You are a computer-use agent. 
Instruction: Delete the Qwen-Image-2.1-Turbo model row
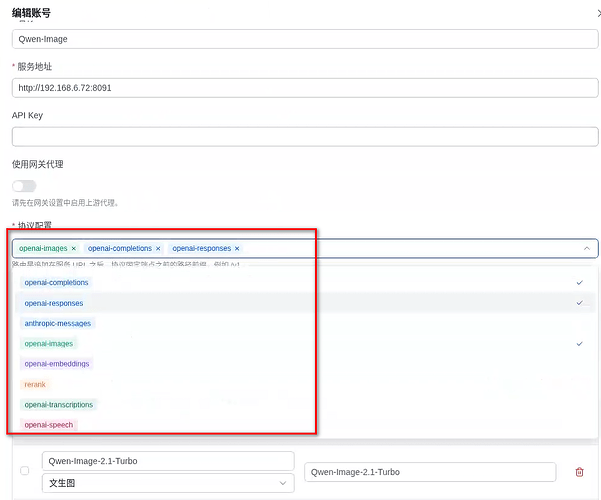tap(579, 472)
